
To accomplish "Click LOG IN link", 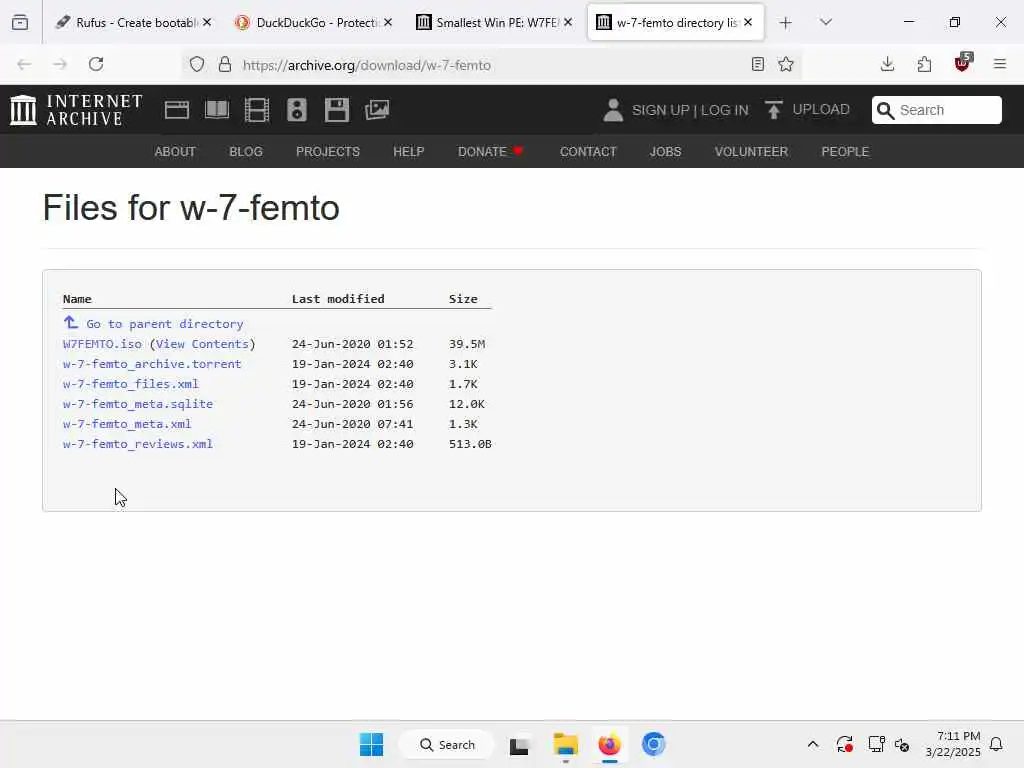I will click(x=724, y=110).
